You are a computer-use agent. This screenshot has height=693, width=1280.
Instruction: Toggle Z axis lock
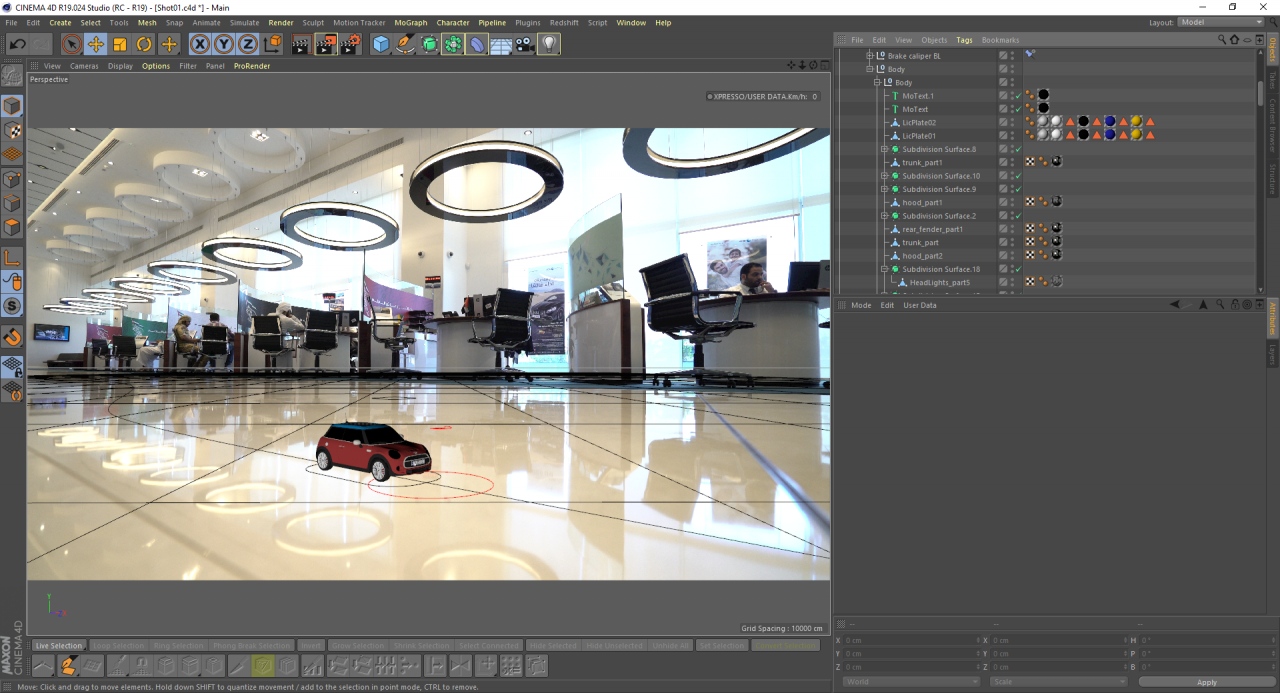tap(248, 44)
